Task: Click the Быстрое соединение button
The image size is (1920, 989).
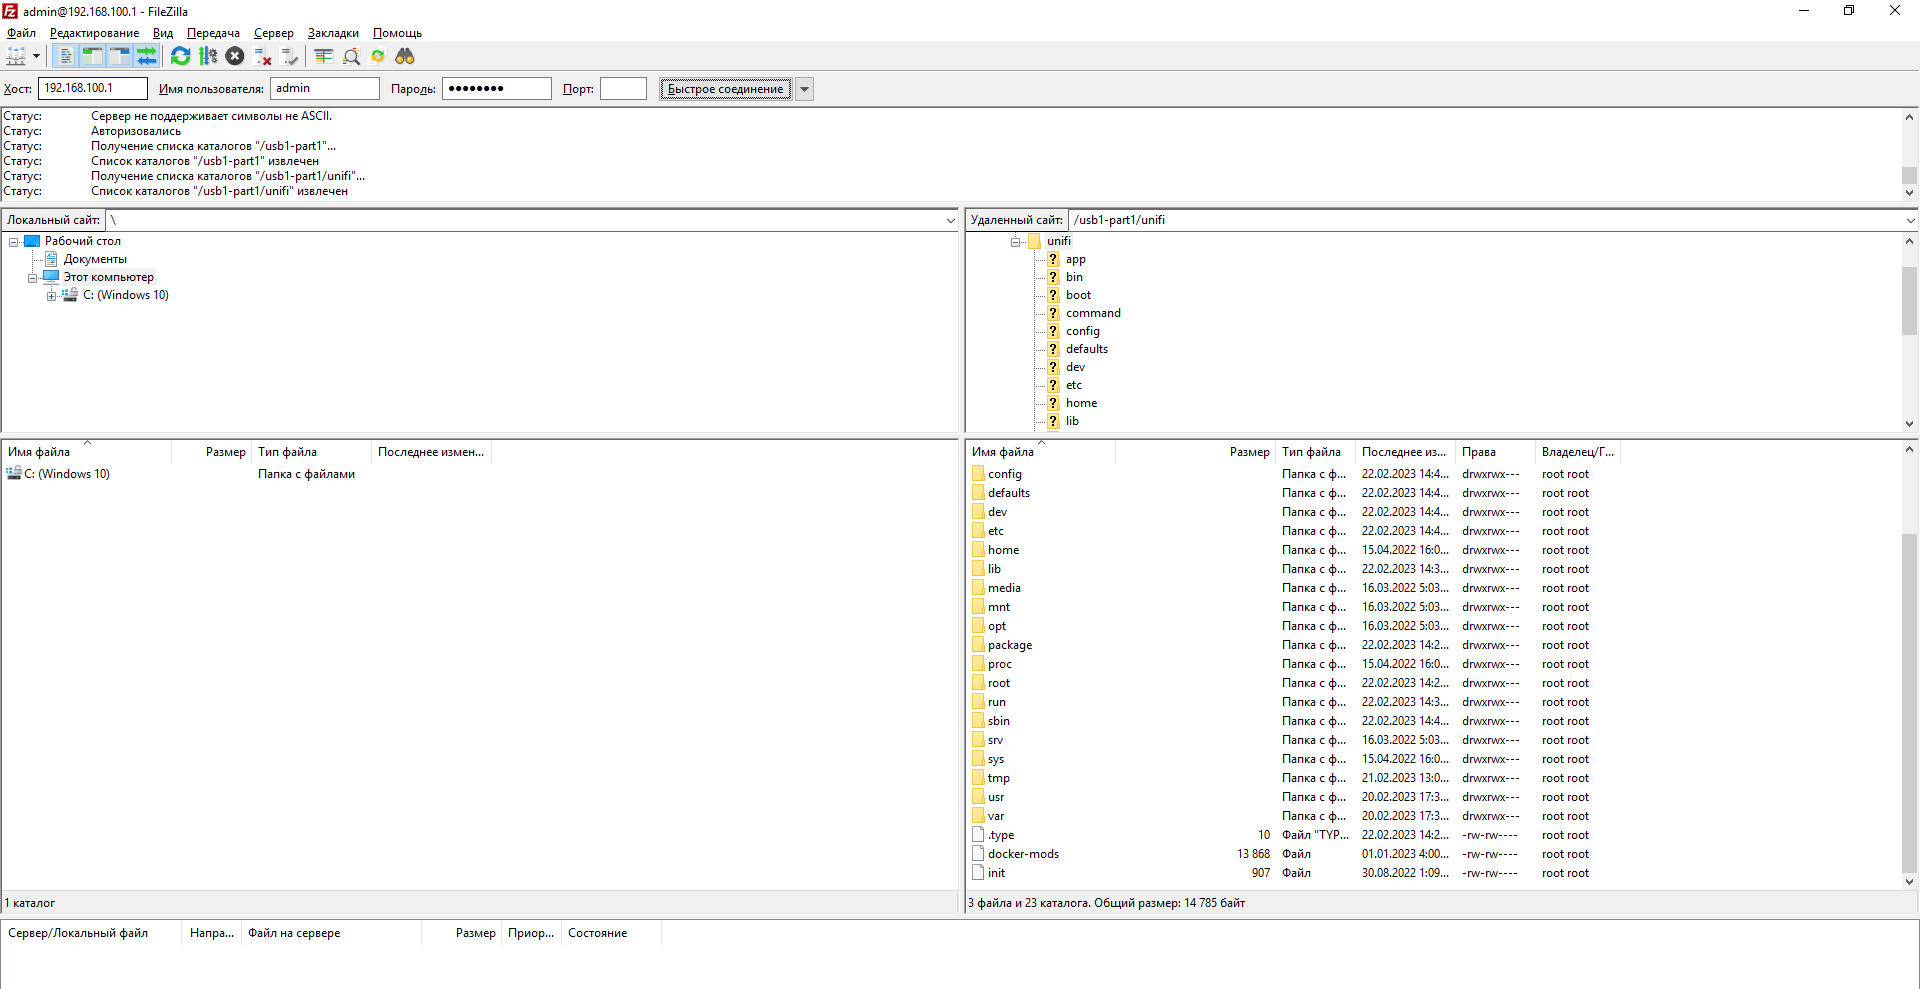Action: (726, 89)
